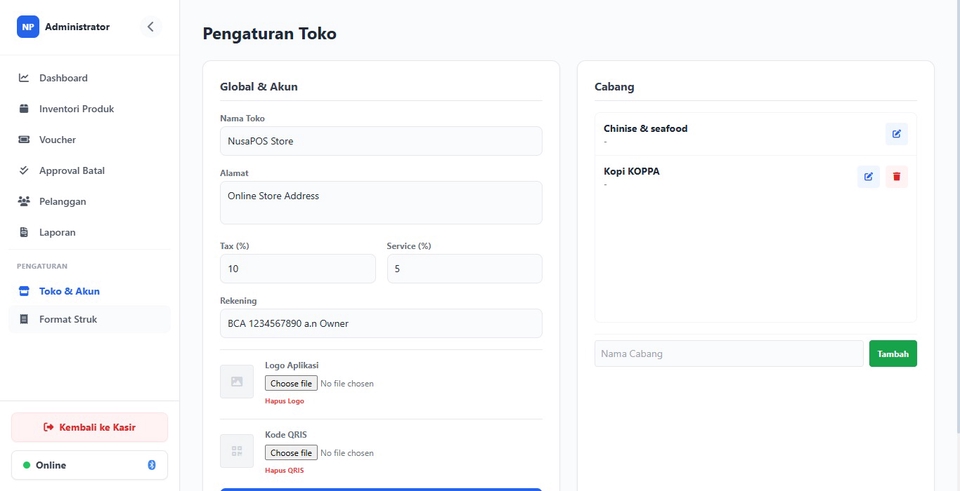Click the logo image placeholder thumbnail
This screenshot has width=960, height=491.
coord(237,382)
